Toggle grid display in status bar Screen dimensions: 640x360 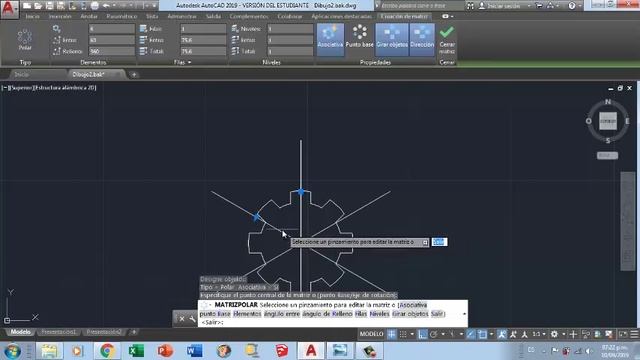pos(391,334)
